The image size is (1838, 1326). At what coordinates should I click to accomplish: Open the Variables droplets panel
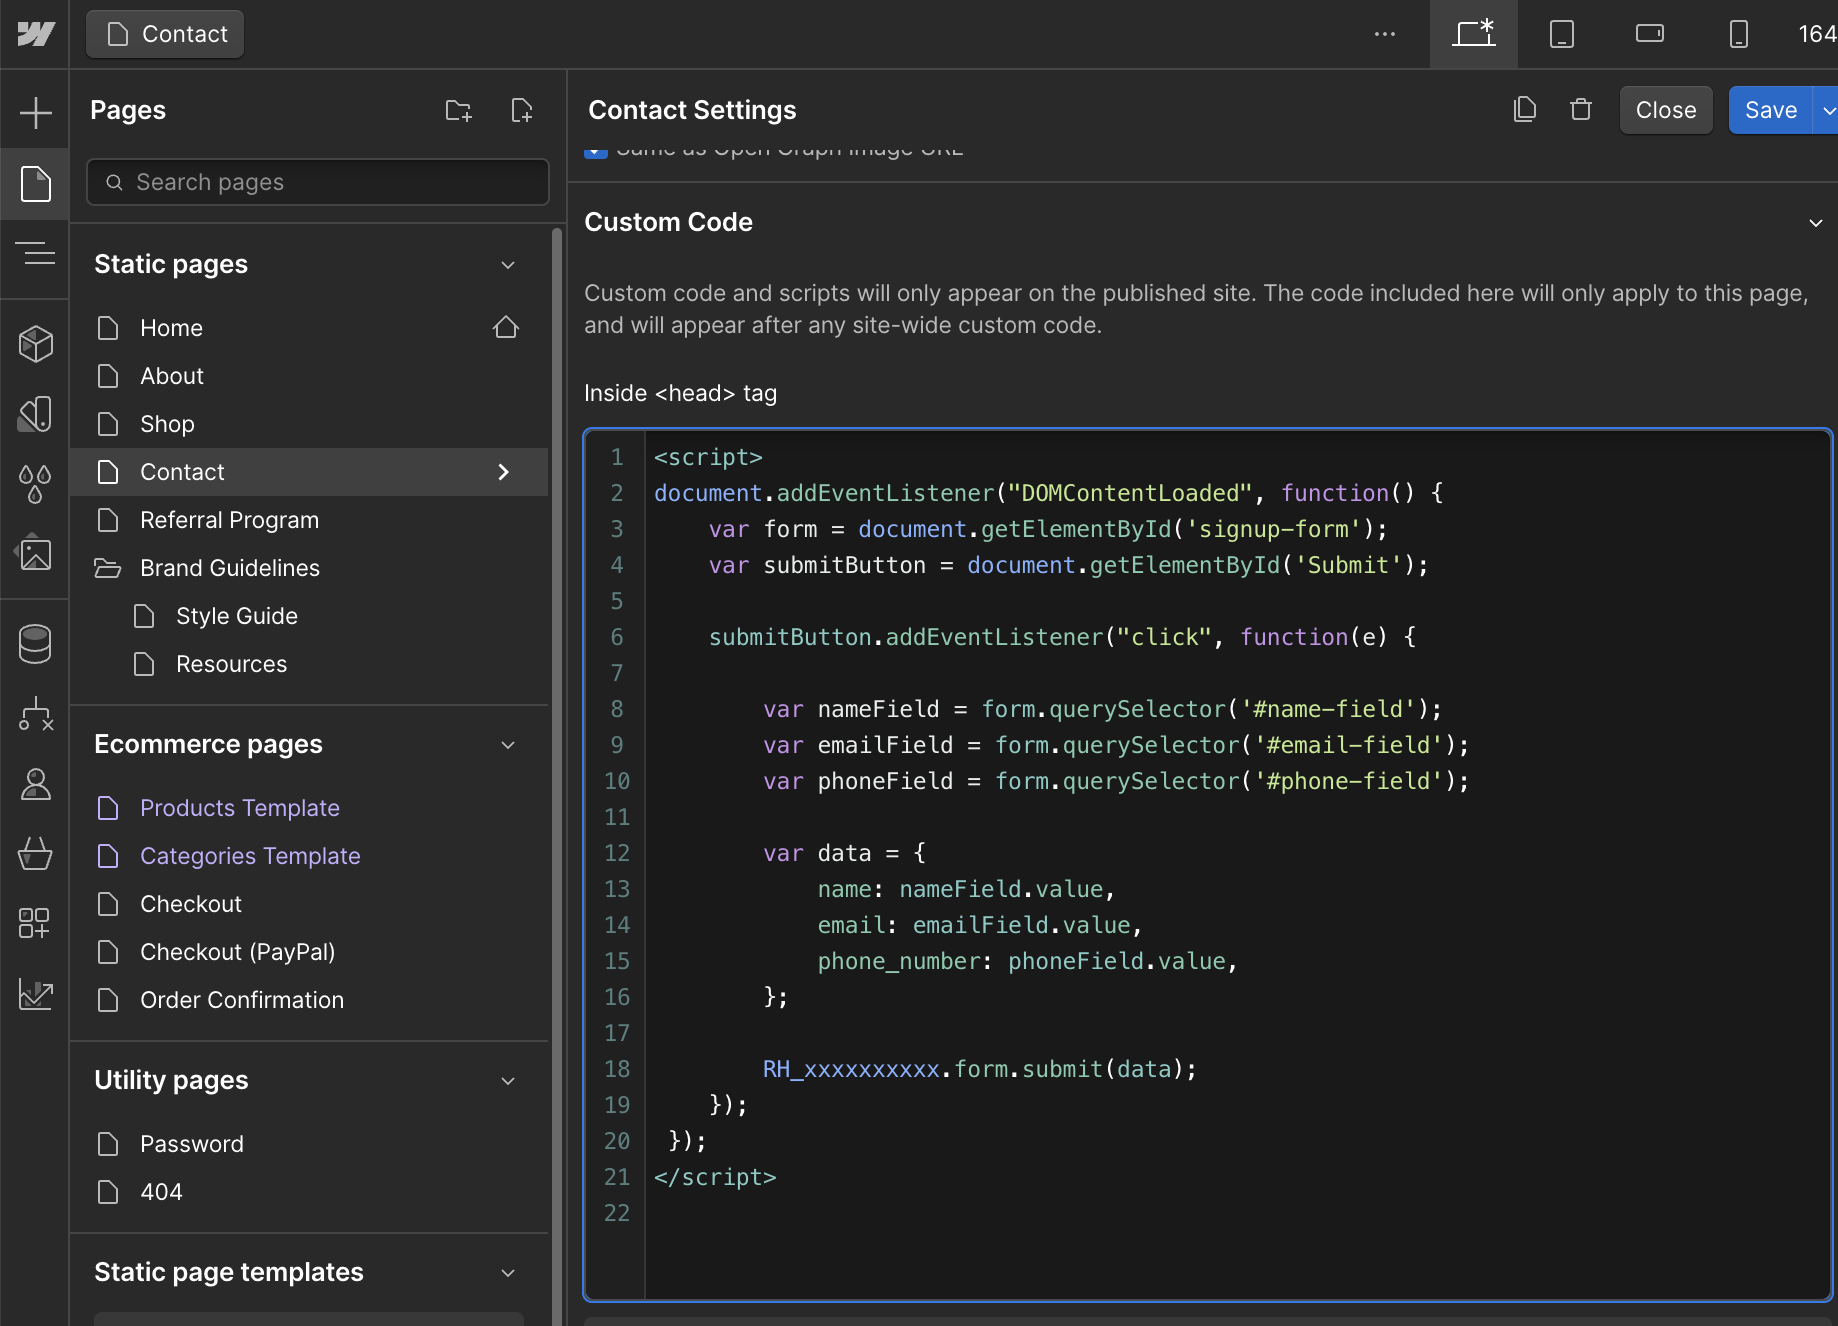point(35,484)
